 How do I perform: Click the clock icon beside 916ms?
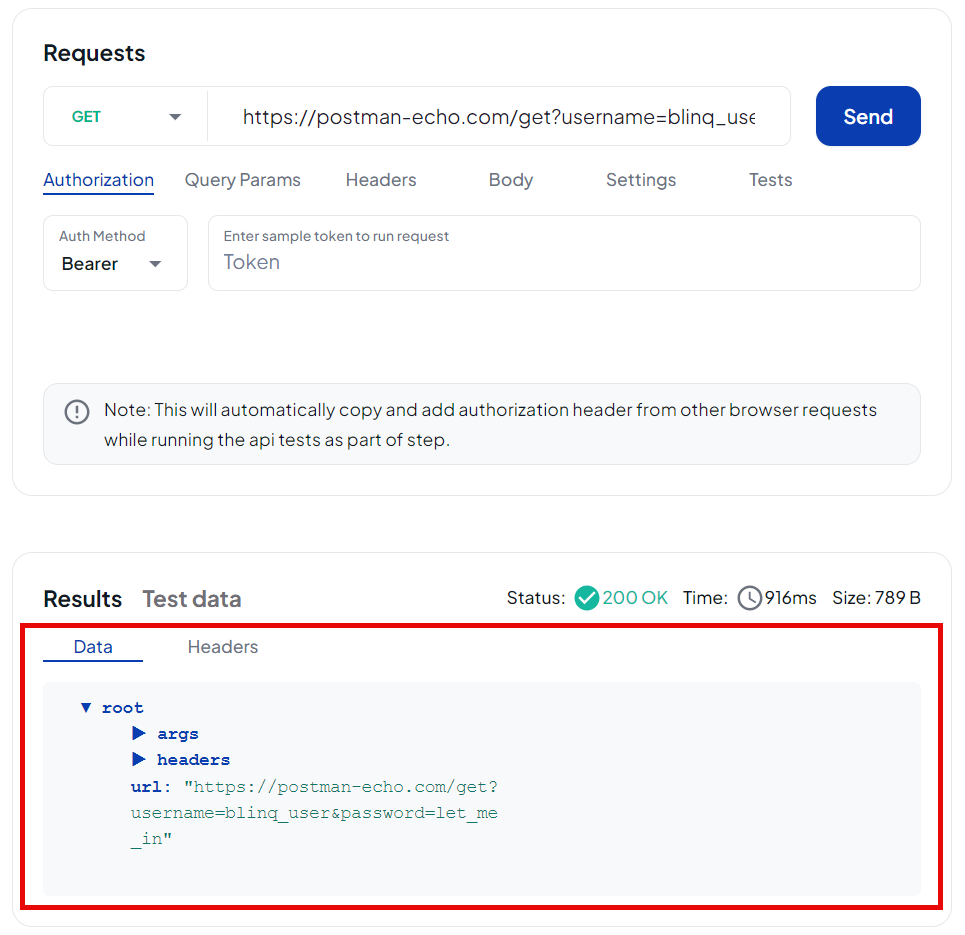point(750,598)
